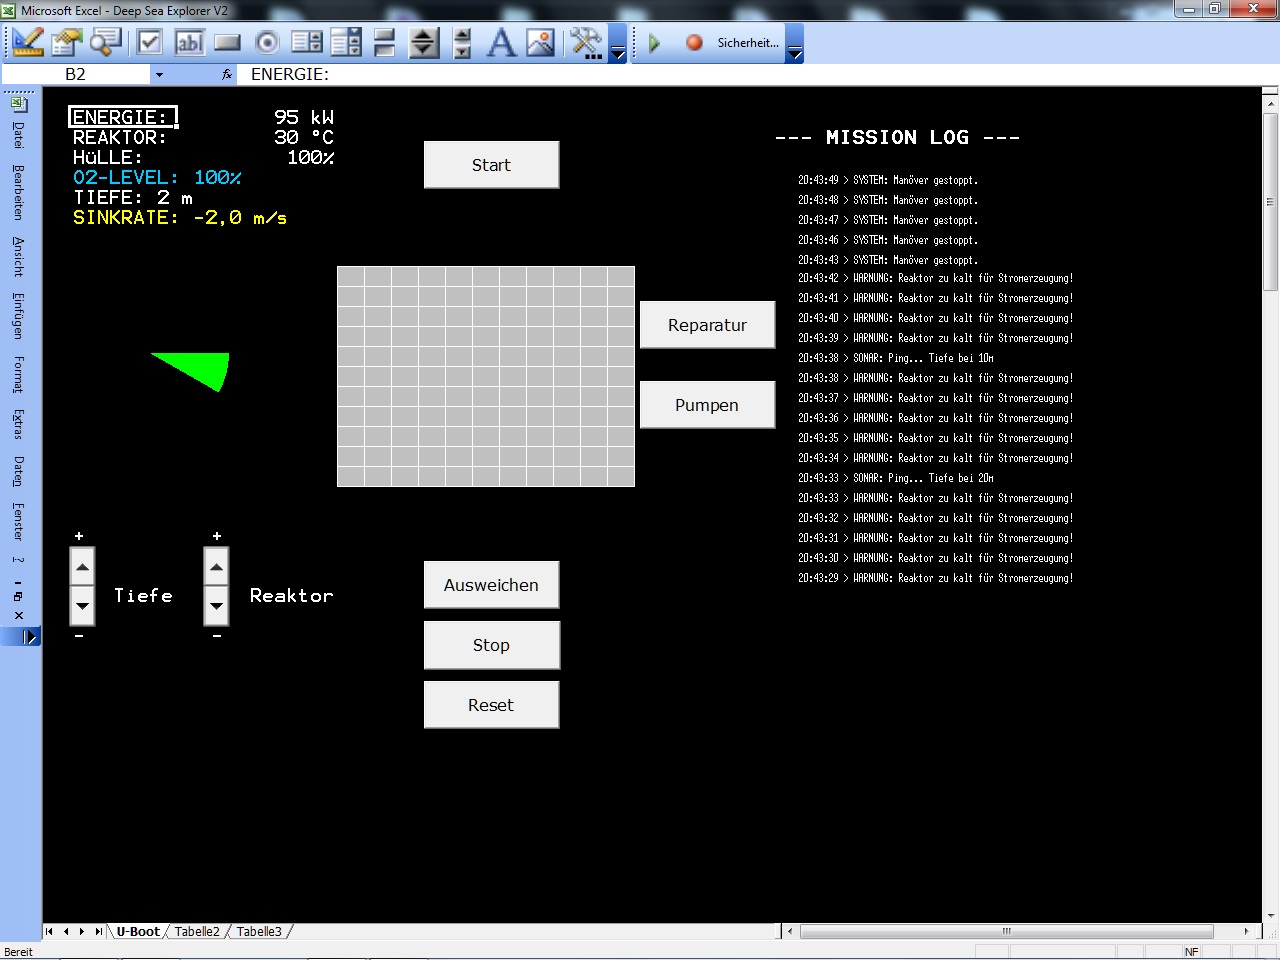Go to previous sheet navigation arrow
Image resolution: width=1280 pixels, height=960 pixels.
pos(66,932)
